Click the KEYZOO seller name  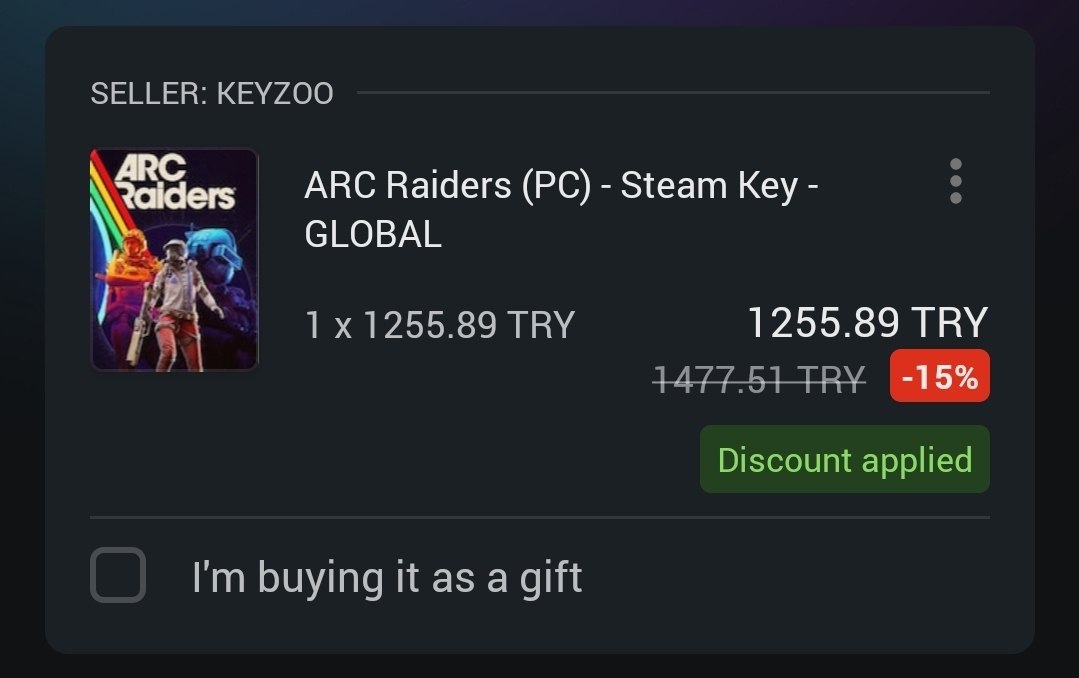275,94
